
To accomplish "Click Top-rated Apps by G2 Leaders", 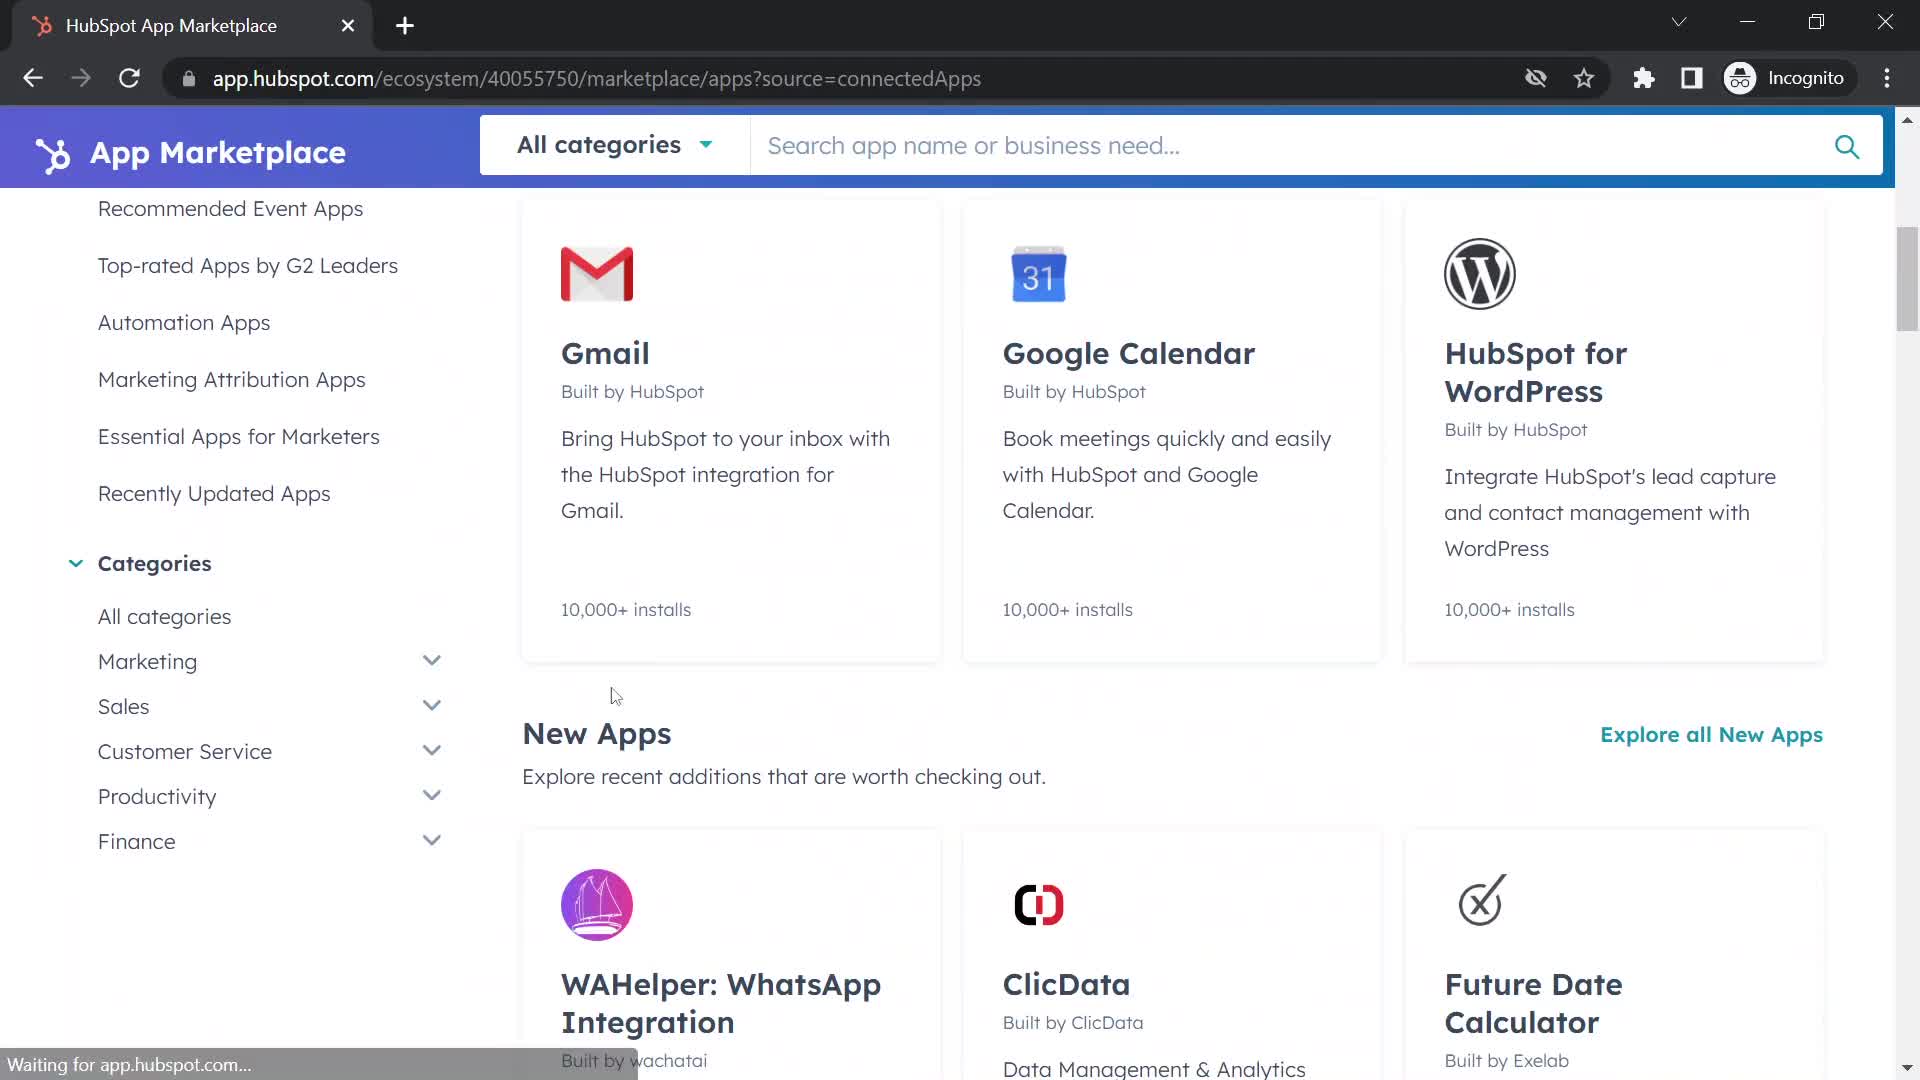I will pos(248,265).
